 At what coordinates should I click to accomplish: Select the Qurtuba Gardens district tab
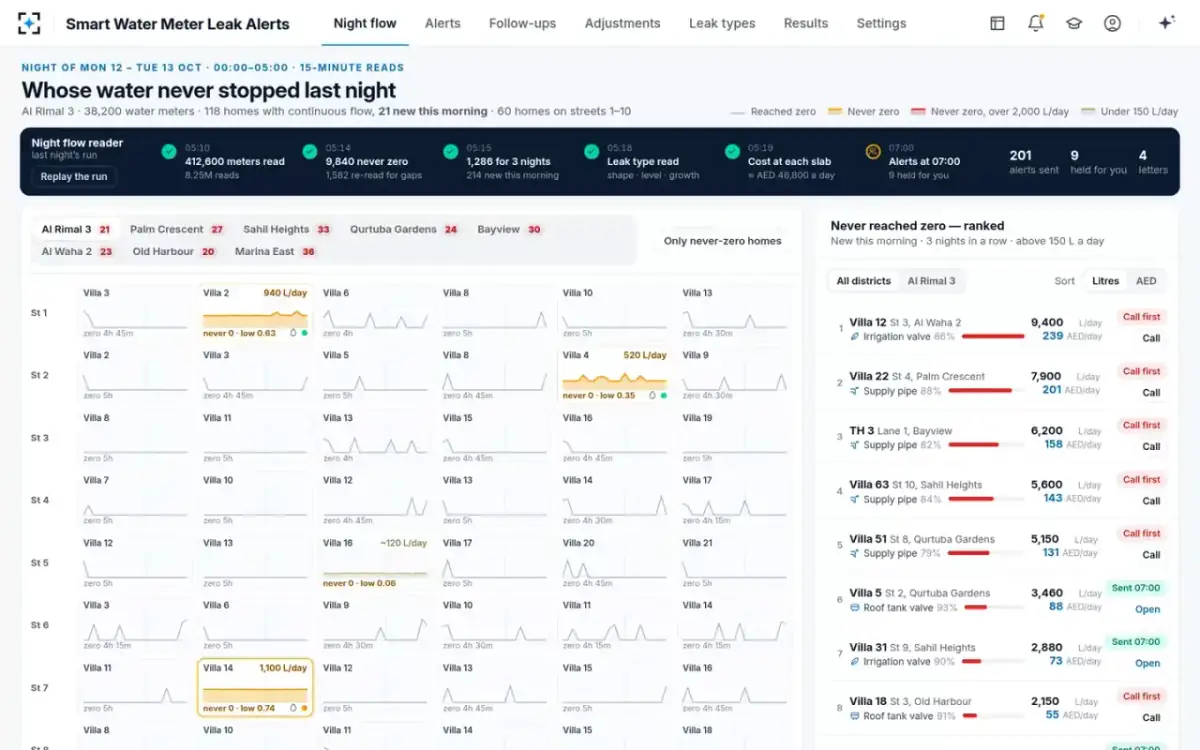404,229
